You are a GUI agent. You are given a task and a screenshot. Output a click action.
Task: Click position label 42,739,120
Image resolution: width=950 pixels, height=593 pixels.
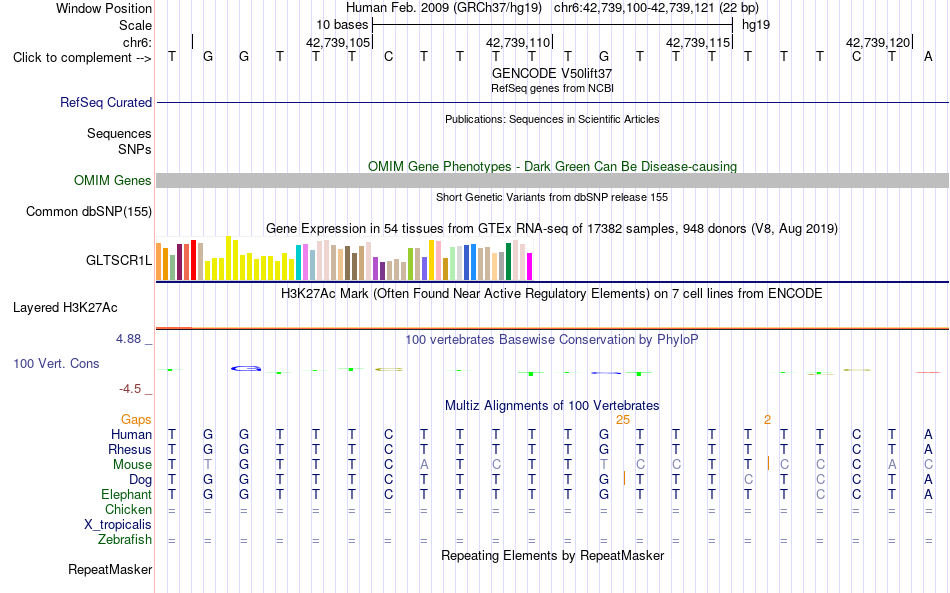878,42
